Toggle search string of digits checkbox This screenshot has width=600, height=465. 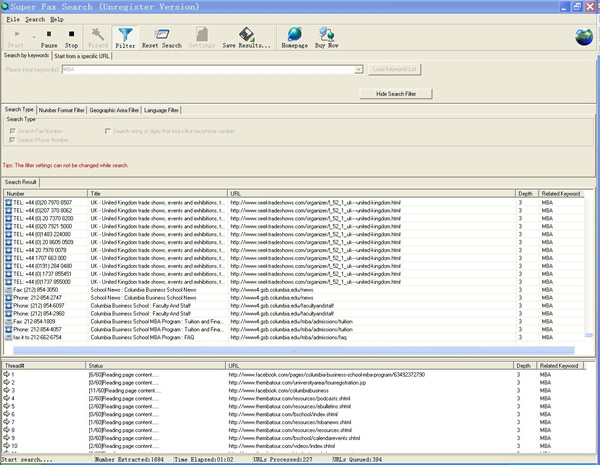pyautogui.click(x=108, y=131)
